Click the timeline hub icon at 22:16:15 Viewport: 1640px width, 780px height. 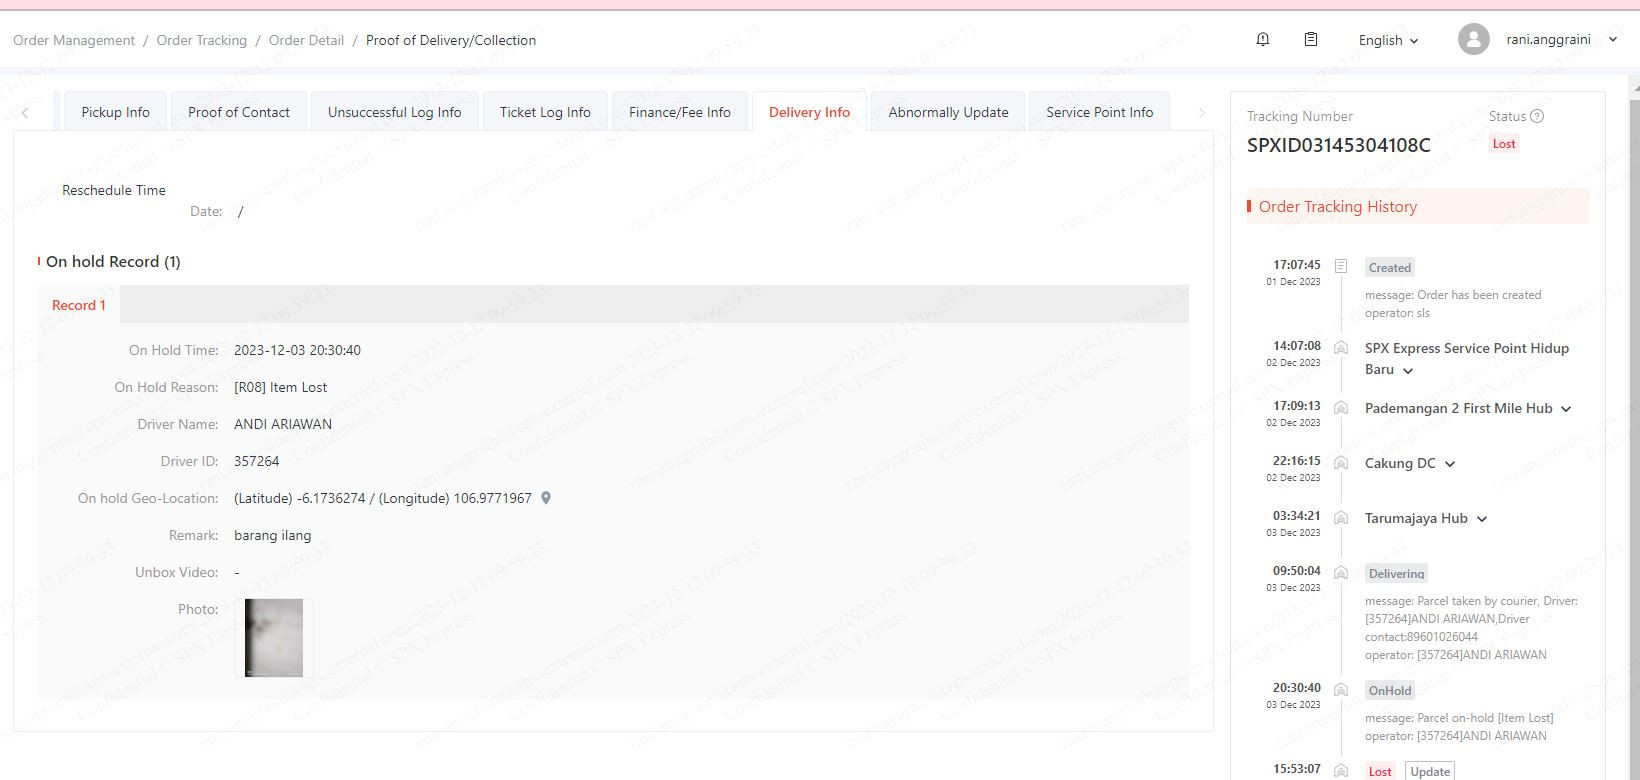(x=1341, y=462)
